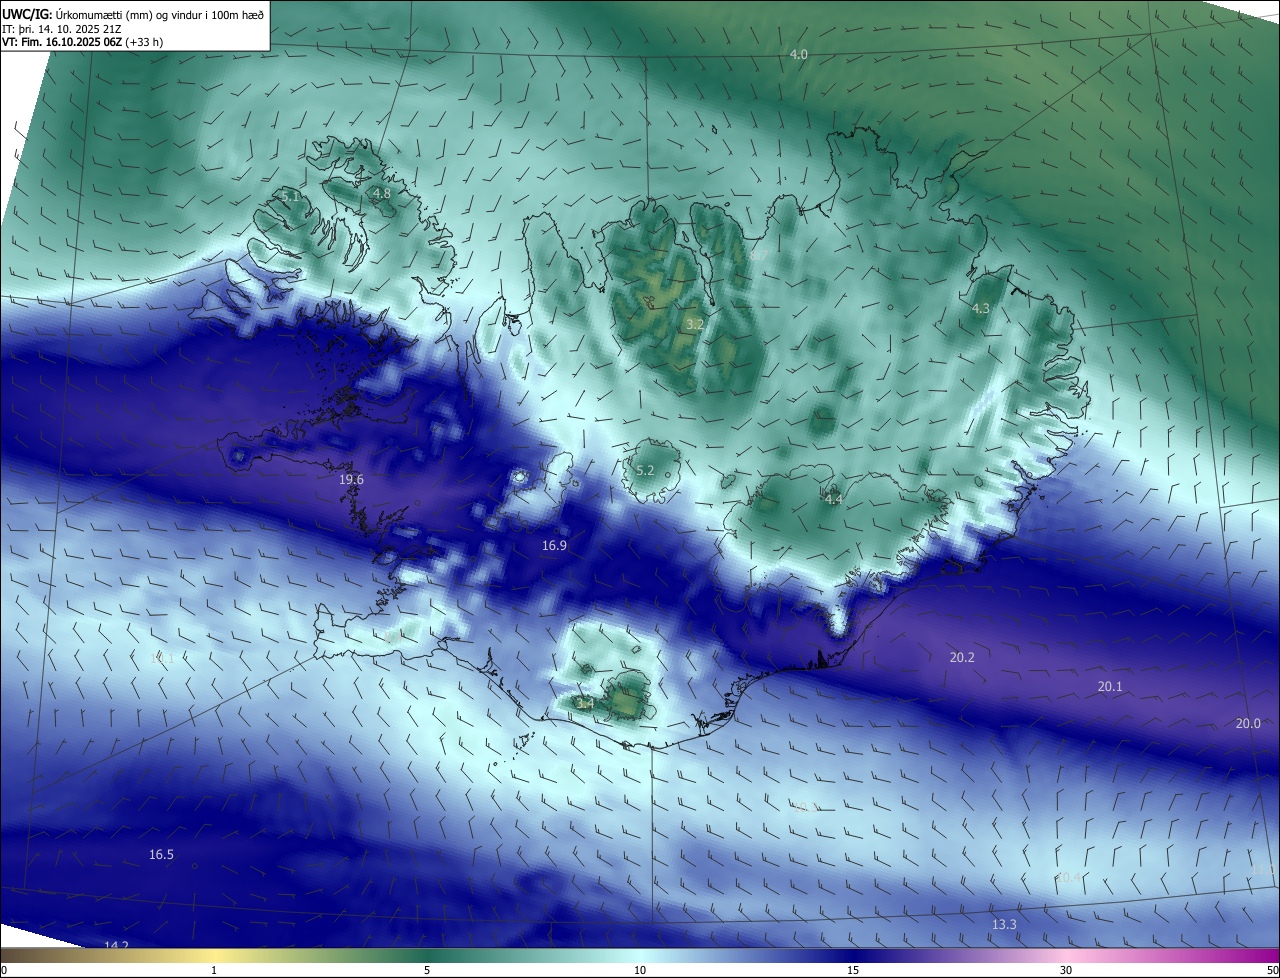This screenshot has width=1280, height=978.
Task: Click the 19.6 value label on the map
Action: 351,480
